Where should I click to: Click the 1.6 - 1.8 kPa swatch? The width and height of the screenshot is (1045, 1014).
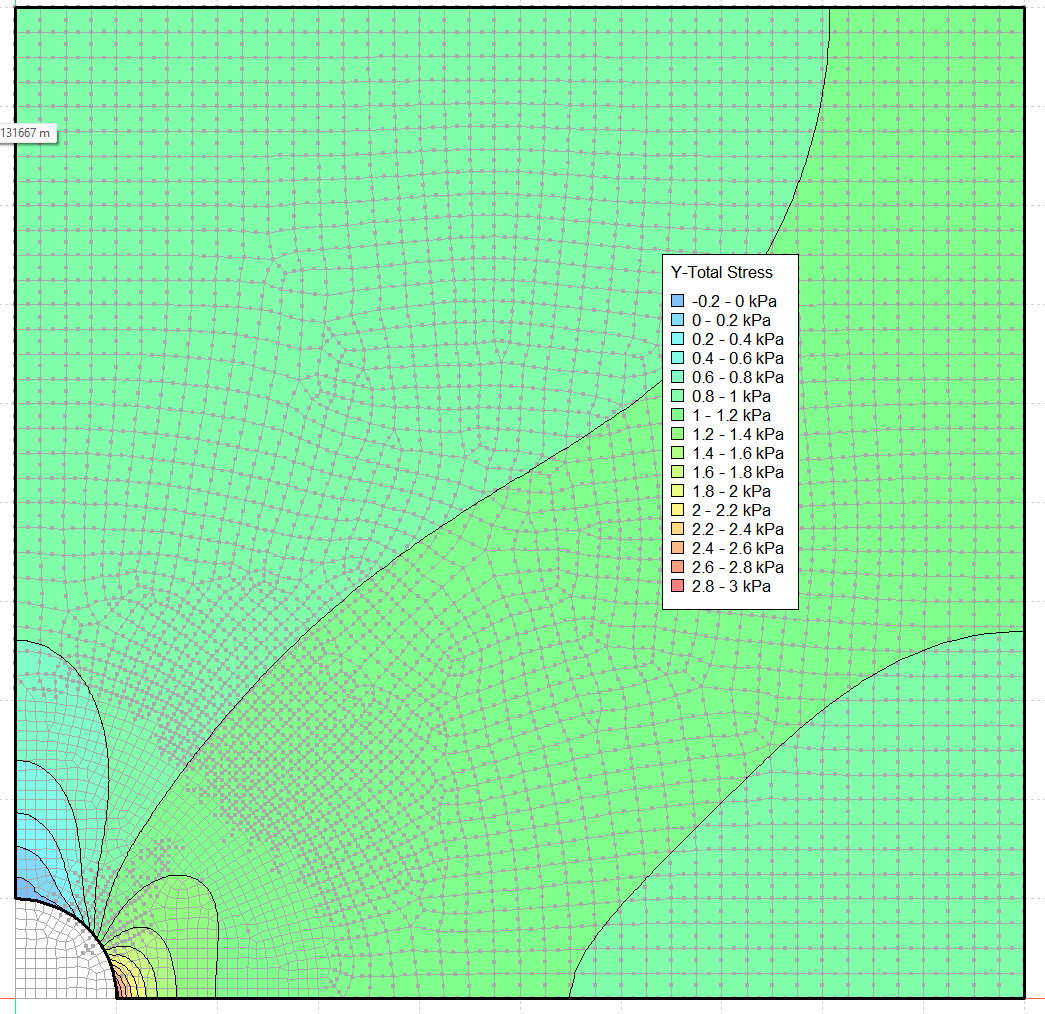point(677,472)
